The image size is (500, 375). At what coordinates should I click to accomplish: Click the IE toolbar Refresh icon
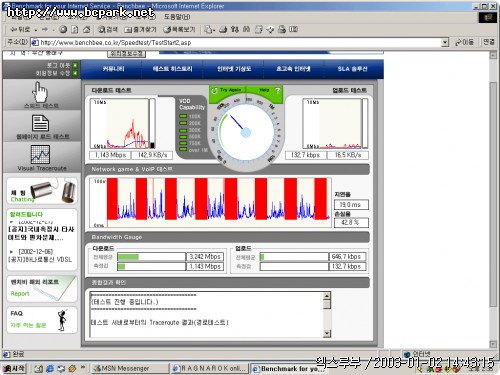point(75,30)
